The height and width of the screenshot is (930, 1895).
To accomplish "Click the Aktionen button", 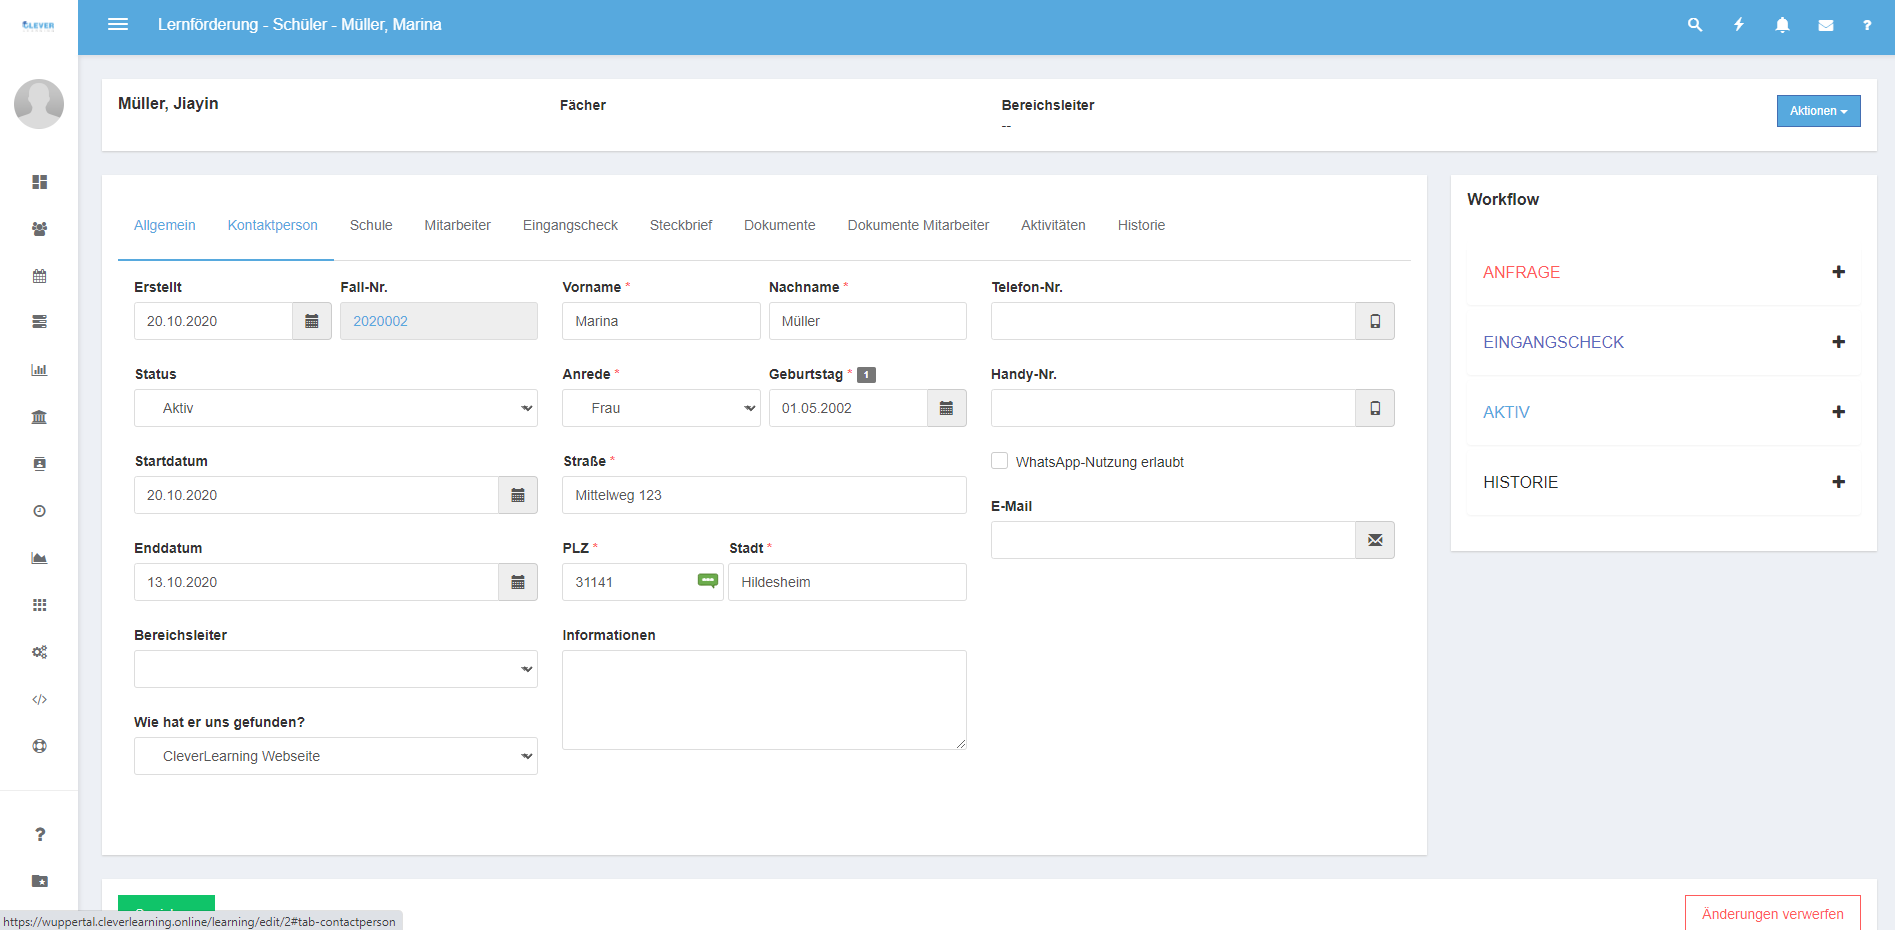I will pos(1818,111).
